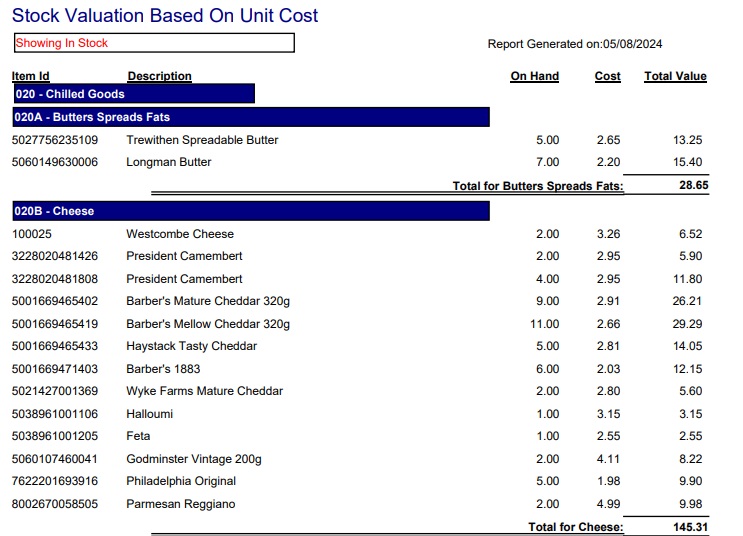
Task: Click the 145.31 cheese subtotal
Action: pos(690,527)
